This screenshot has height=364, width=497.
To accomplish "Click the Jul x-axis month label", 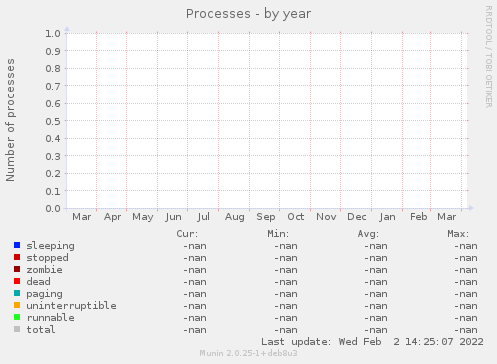I will (203, 217).
